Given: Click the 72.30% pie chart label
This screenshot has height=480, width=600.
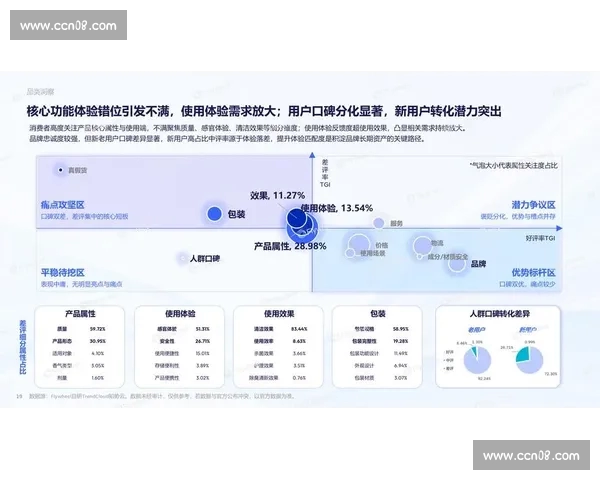Looking at the screenshot, I should 551,374.
